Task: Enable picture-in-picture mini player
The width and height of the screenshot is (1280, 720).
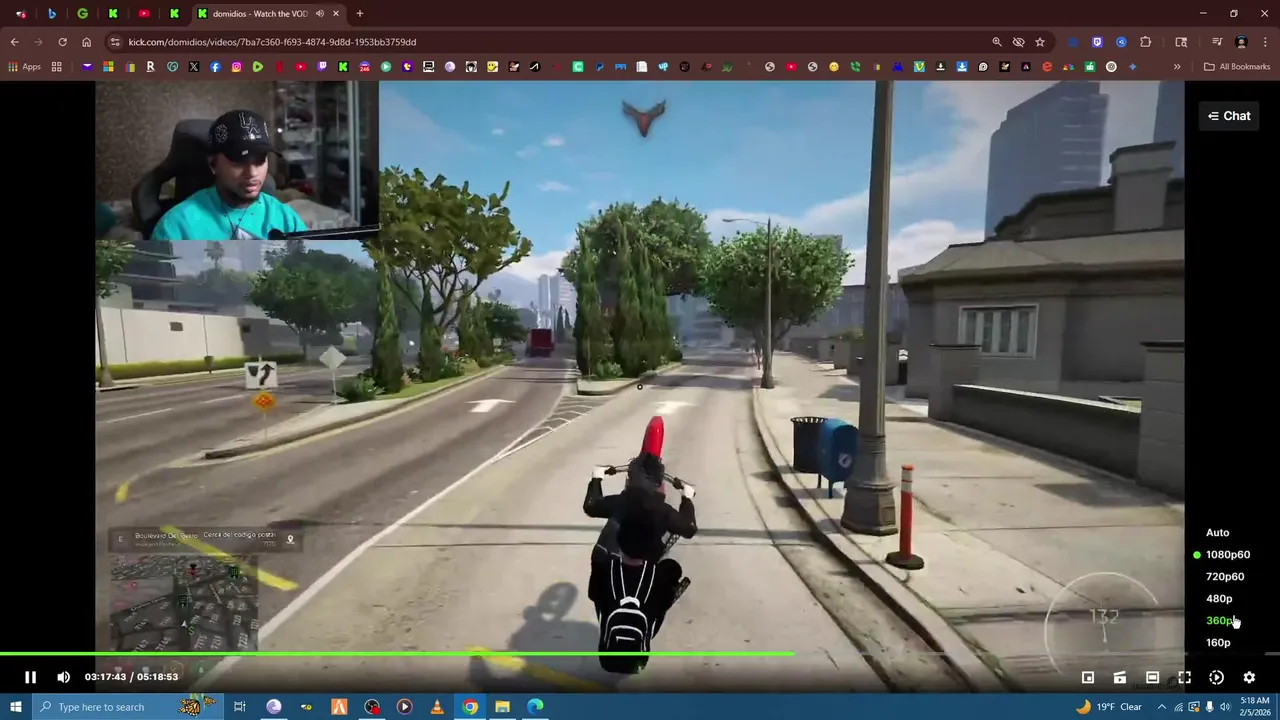Action: (x=1088, y=677)
